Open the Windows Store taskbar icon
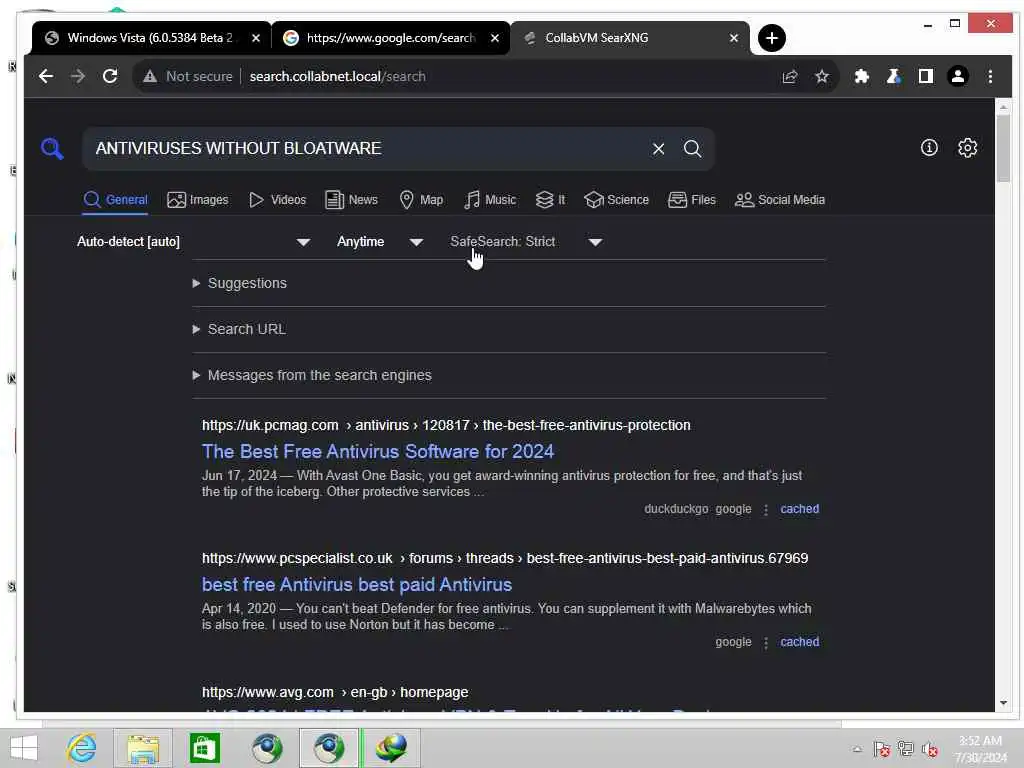 point(204,748)
